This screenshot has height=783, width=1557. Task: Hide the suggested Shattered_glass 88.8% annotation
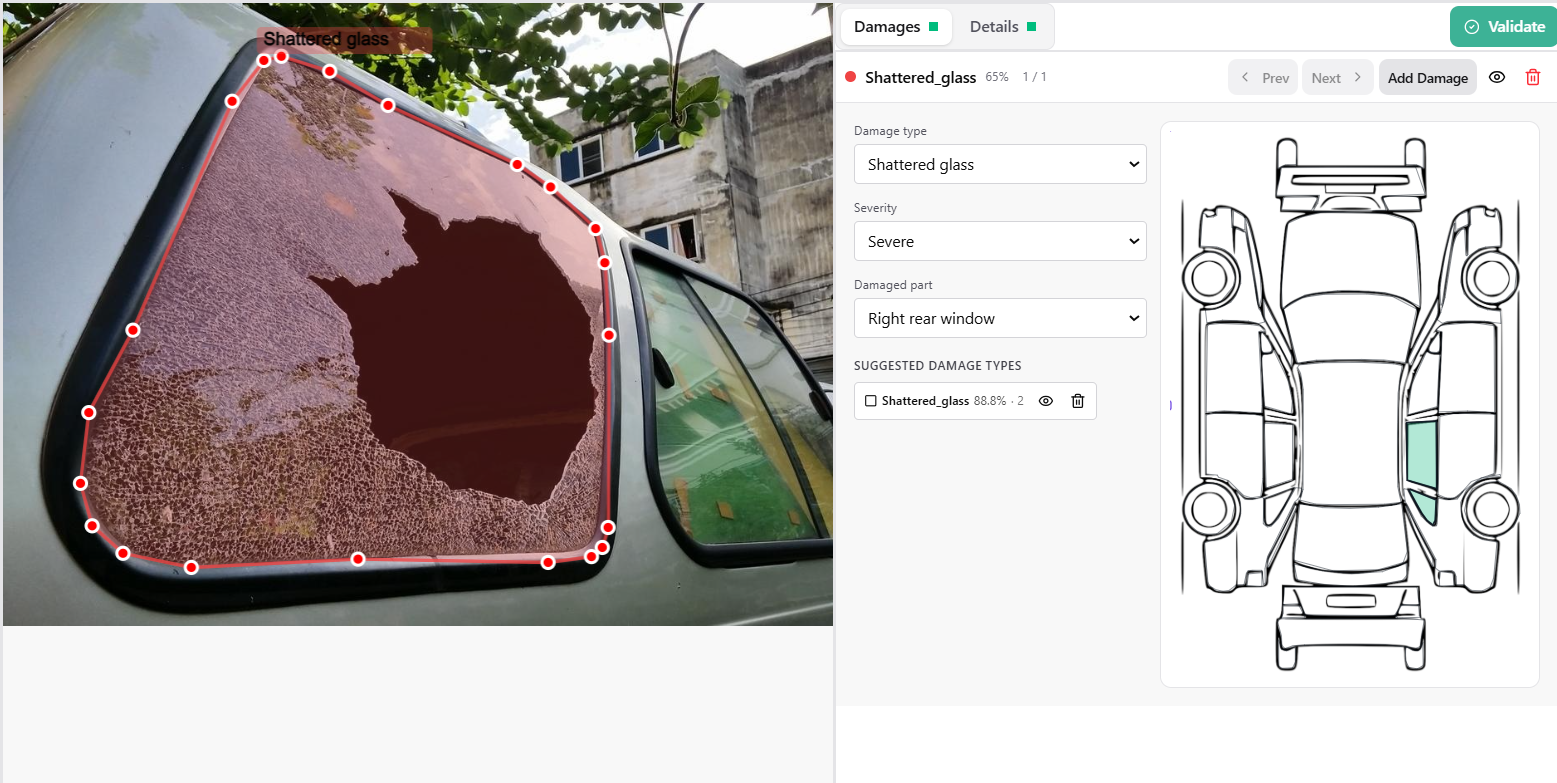tap(1045, 401)
